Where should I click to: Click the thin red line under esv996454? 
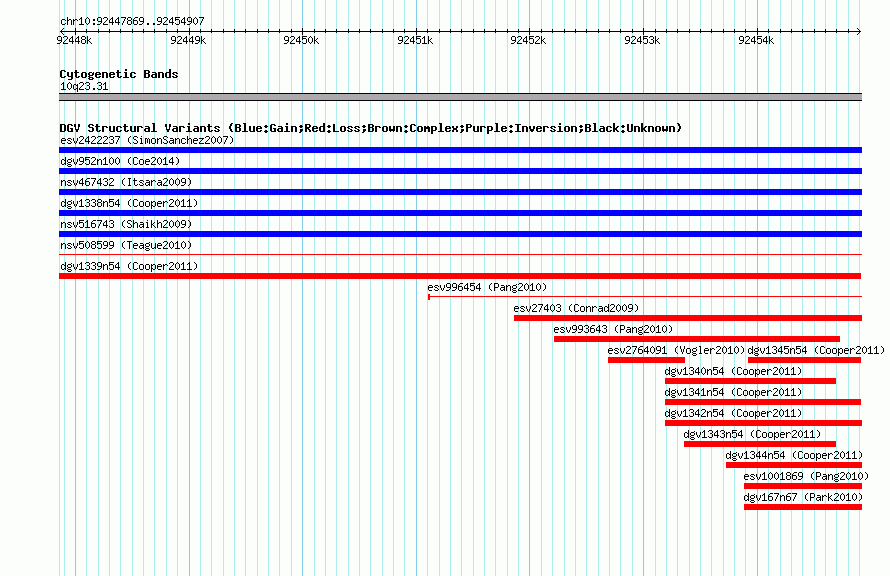(x=645, y=296)
